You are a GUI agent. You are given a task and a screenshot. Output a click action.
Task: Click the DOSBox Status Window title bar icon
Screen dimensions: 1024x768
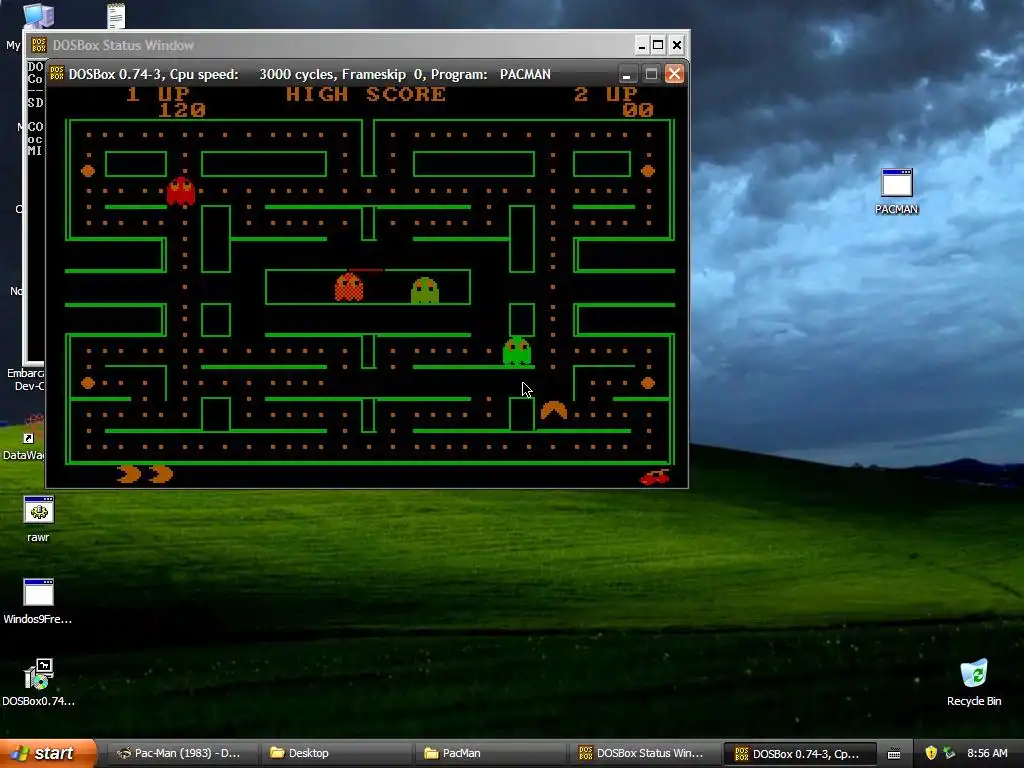(x=39, y=45)
